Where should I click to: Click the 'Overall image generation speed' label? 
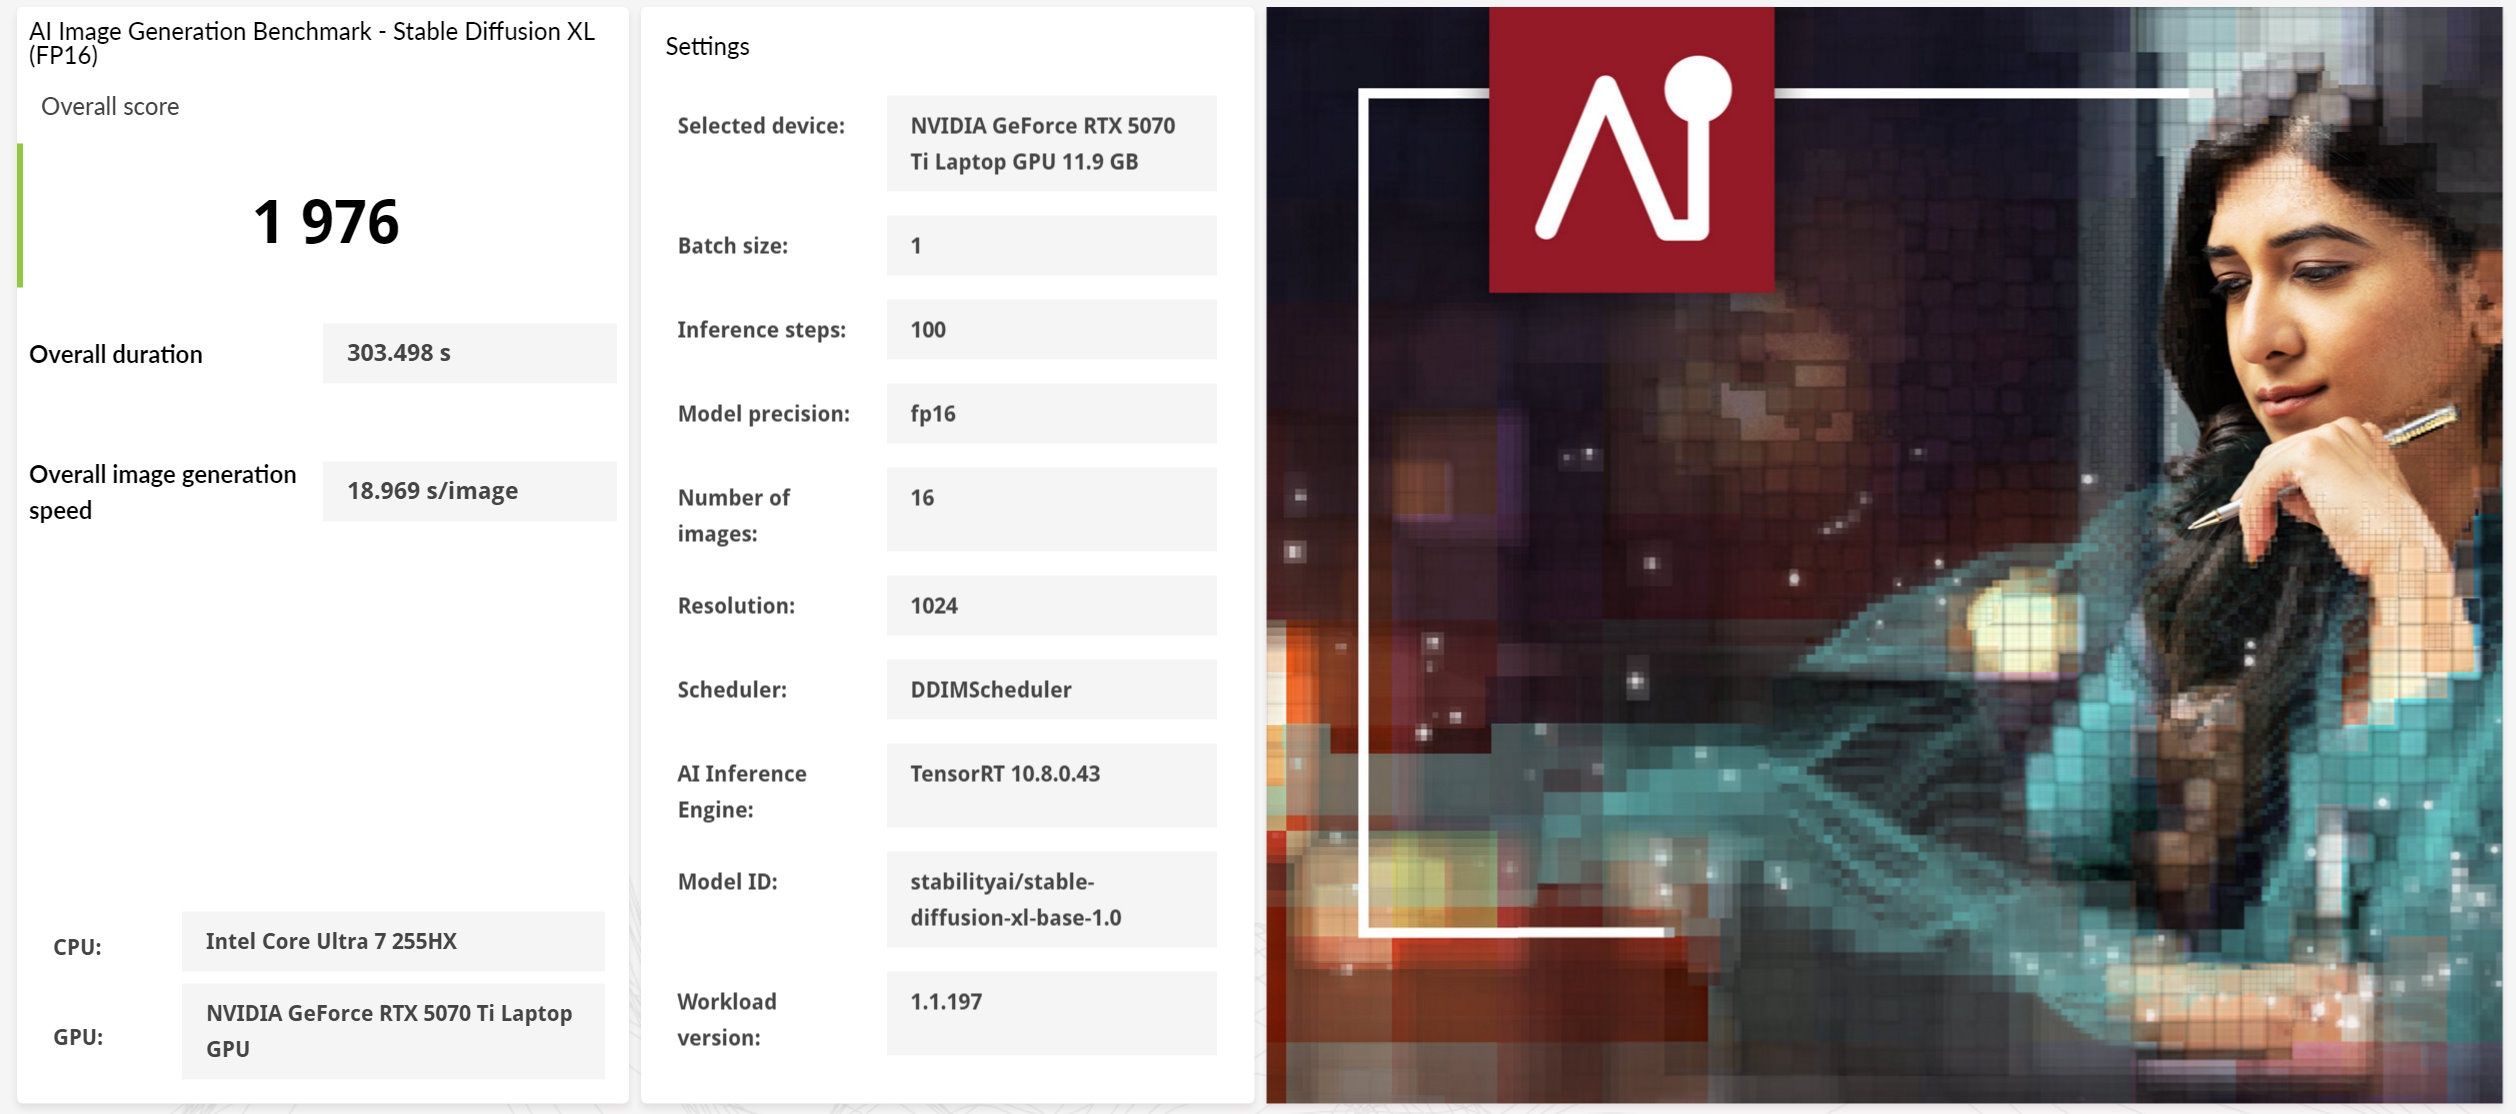coord(163,492)
